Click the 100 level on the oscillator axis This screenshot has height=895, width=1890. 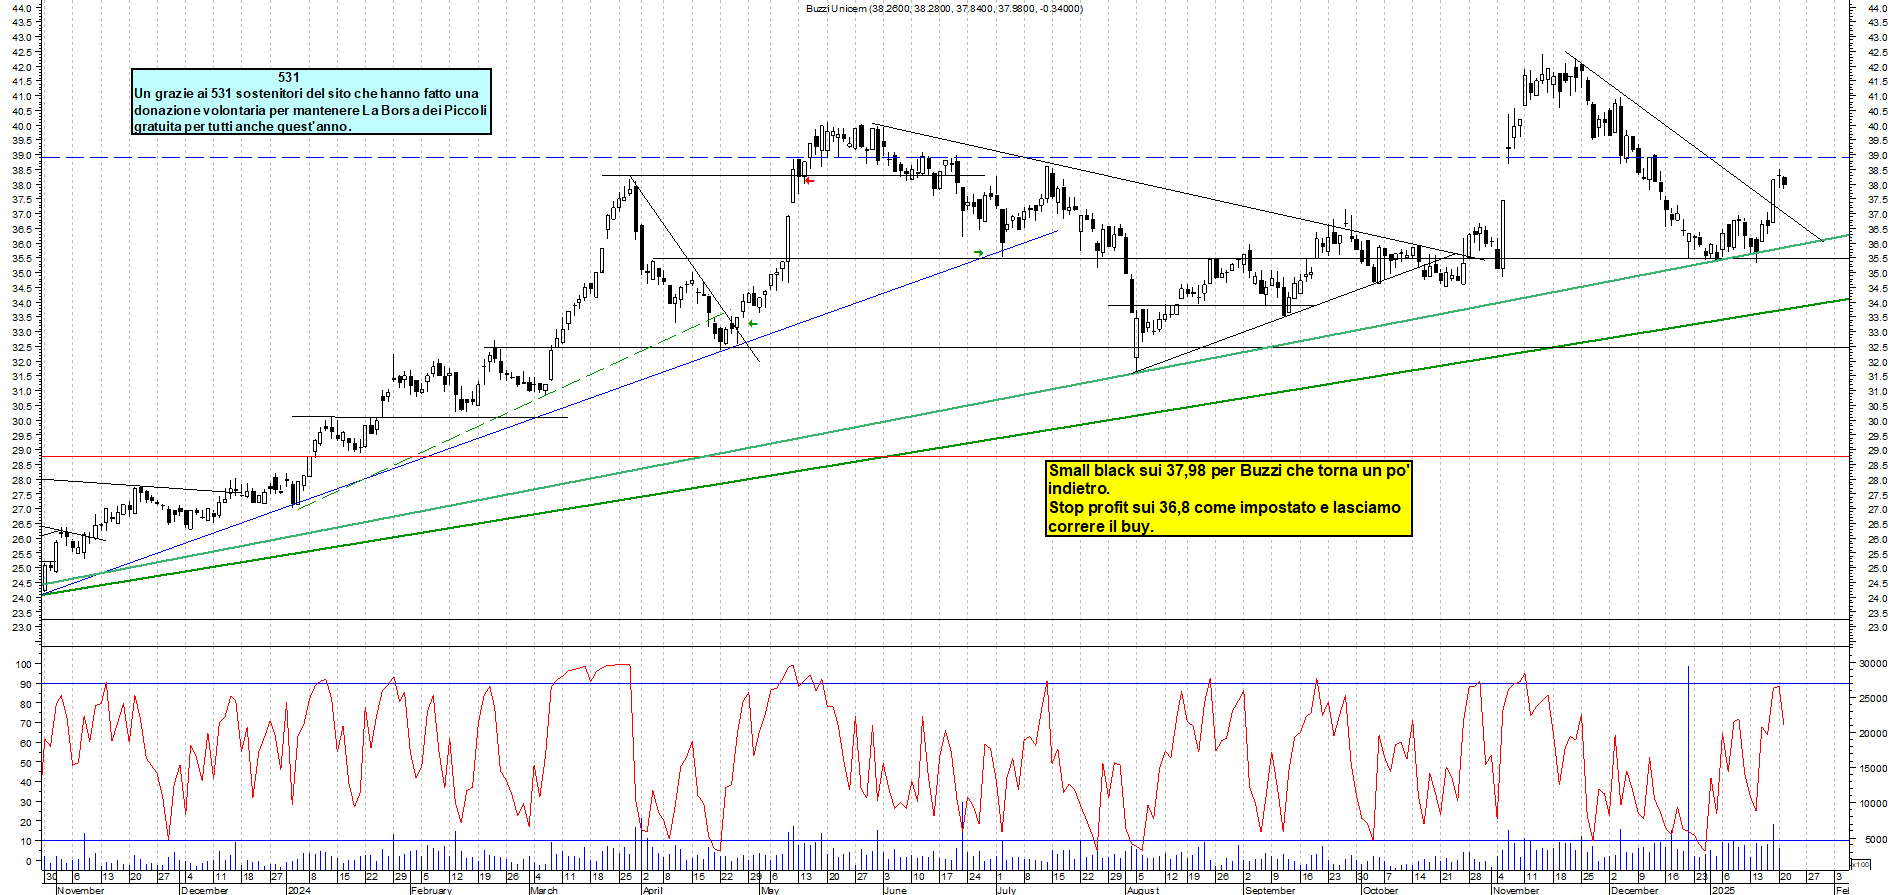pyautogui.click(x=24, y=664)
